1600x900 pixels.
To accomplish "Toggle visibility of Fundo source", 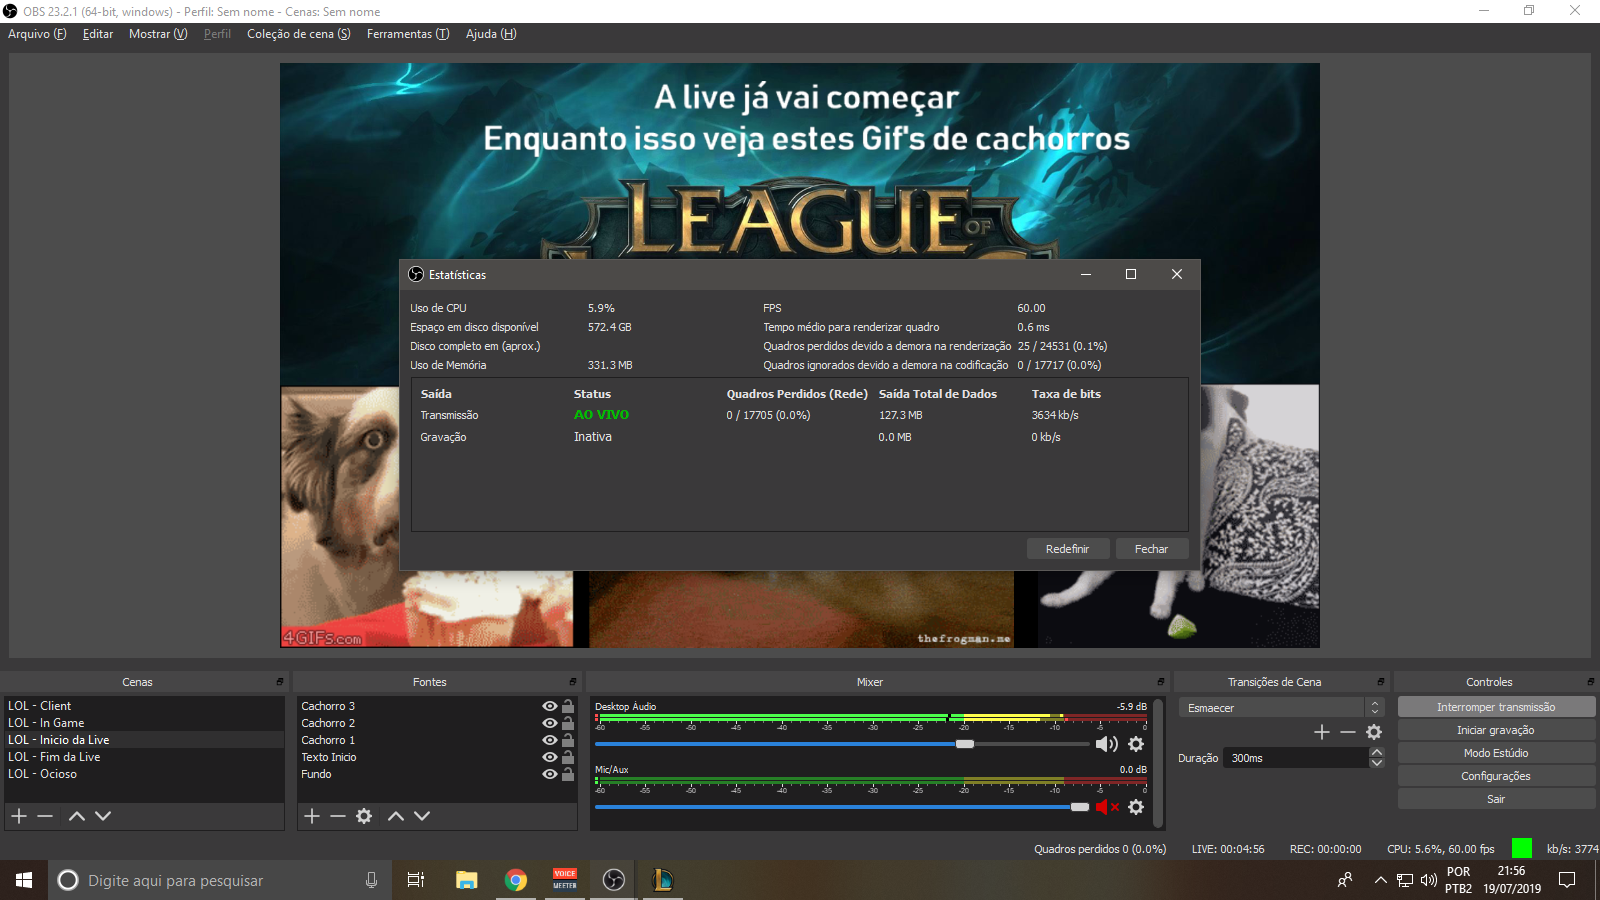I will click(549, 774).
